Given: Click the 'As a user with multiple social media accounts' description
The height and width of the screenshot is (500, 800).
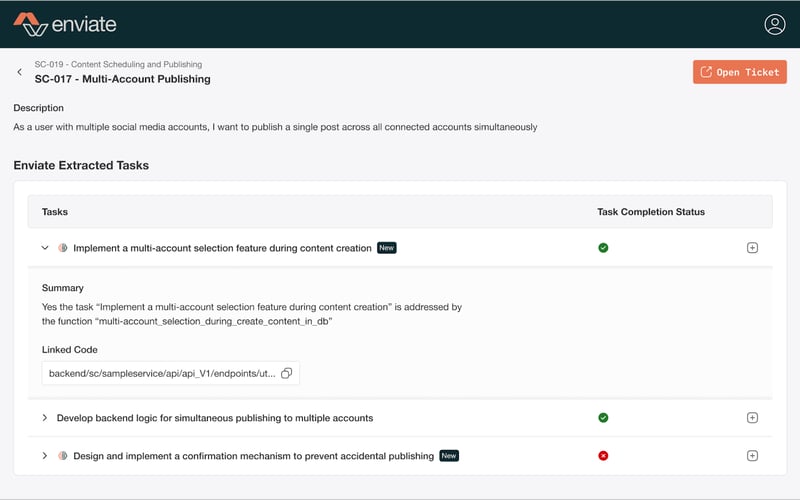Looking at the screenshot, I should click(275, 127).
